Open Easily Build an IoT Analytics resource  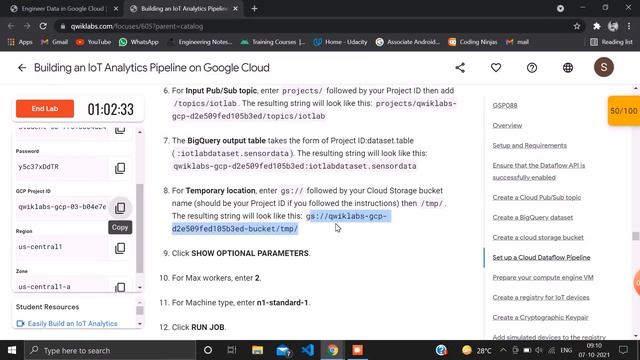point(73,323)
